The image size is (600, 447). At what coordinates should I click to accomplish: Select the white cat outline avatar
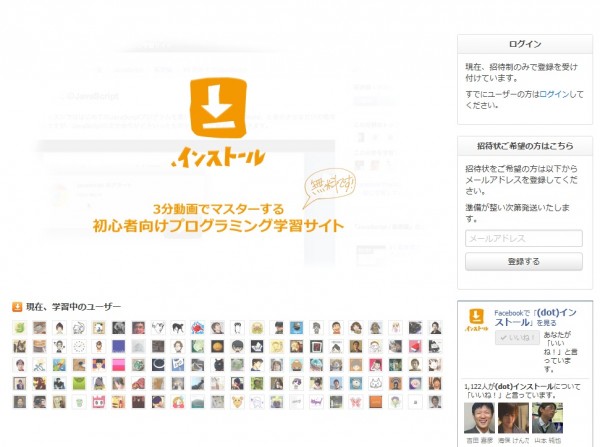376,383
